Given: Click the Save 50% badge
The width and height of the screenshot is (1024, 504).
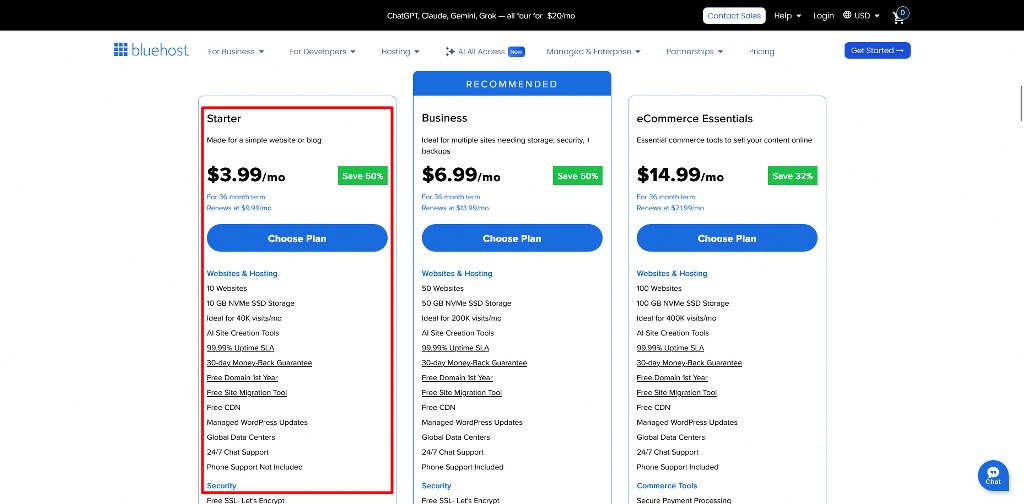Looking at the screenshot, I should pos(577,176).
